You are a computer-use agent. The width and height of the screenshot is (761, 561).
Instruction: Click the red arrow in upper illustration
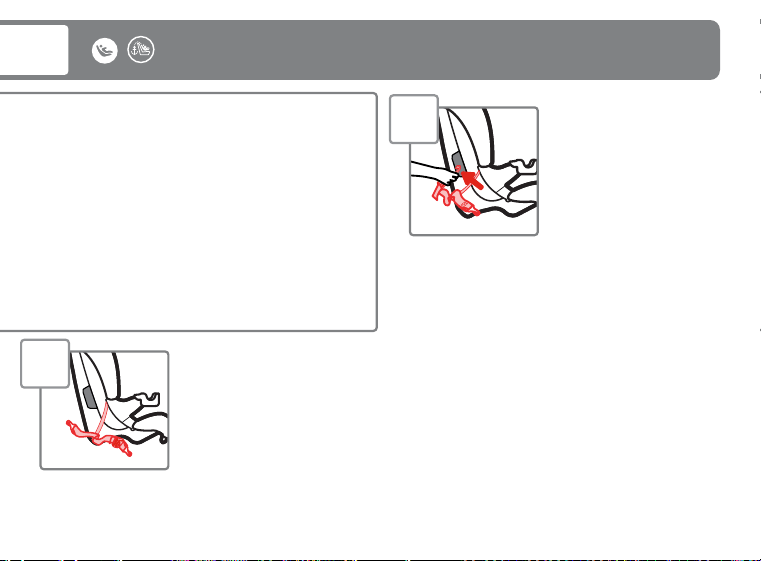pos(472,180)
